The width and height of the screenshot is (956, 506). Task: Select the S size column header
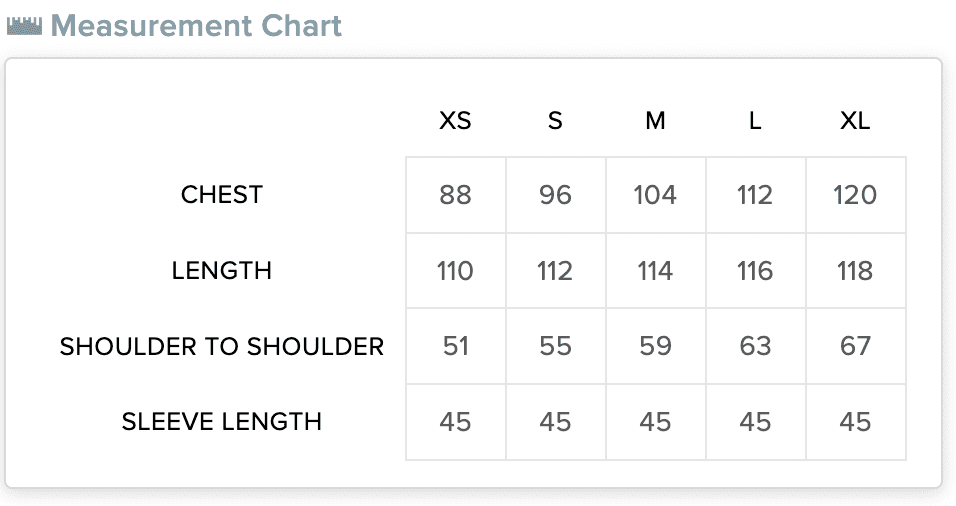coord(555,121)
